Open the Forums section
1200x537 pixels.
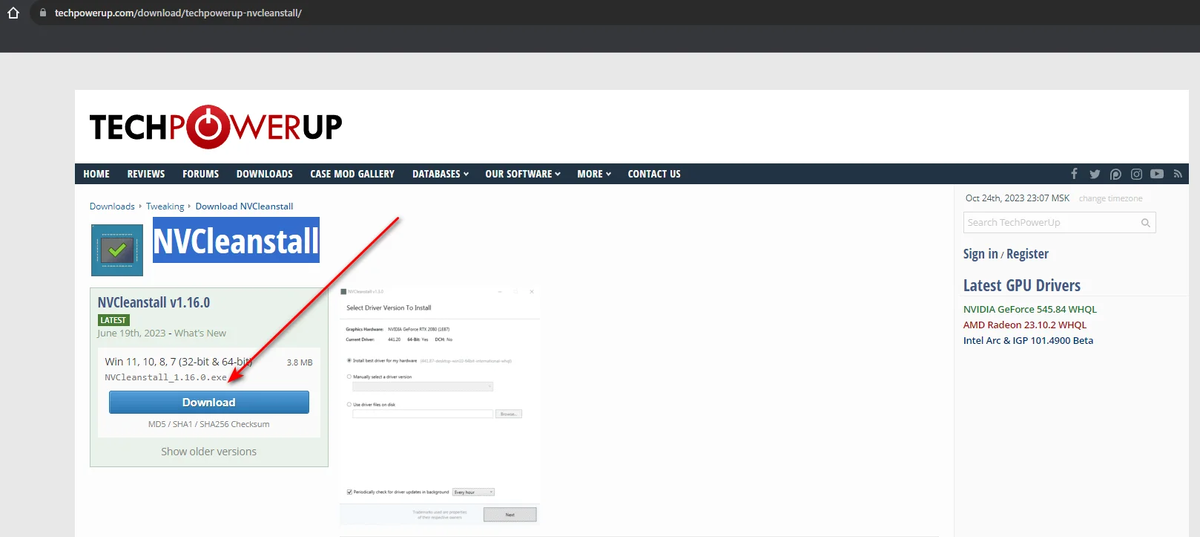pos(201,174)
